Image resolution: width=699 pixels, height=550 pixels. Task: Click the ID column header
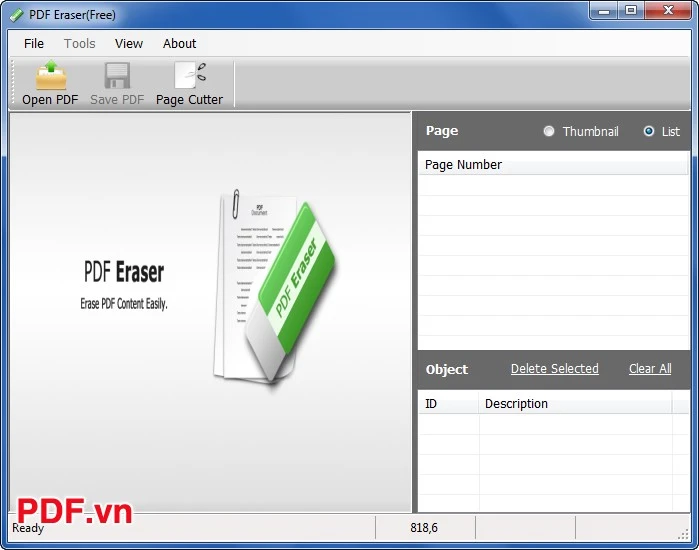pos(448,403)
